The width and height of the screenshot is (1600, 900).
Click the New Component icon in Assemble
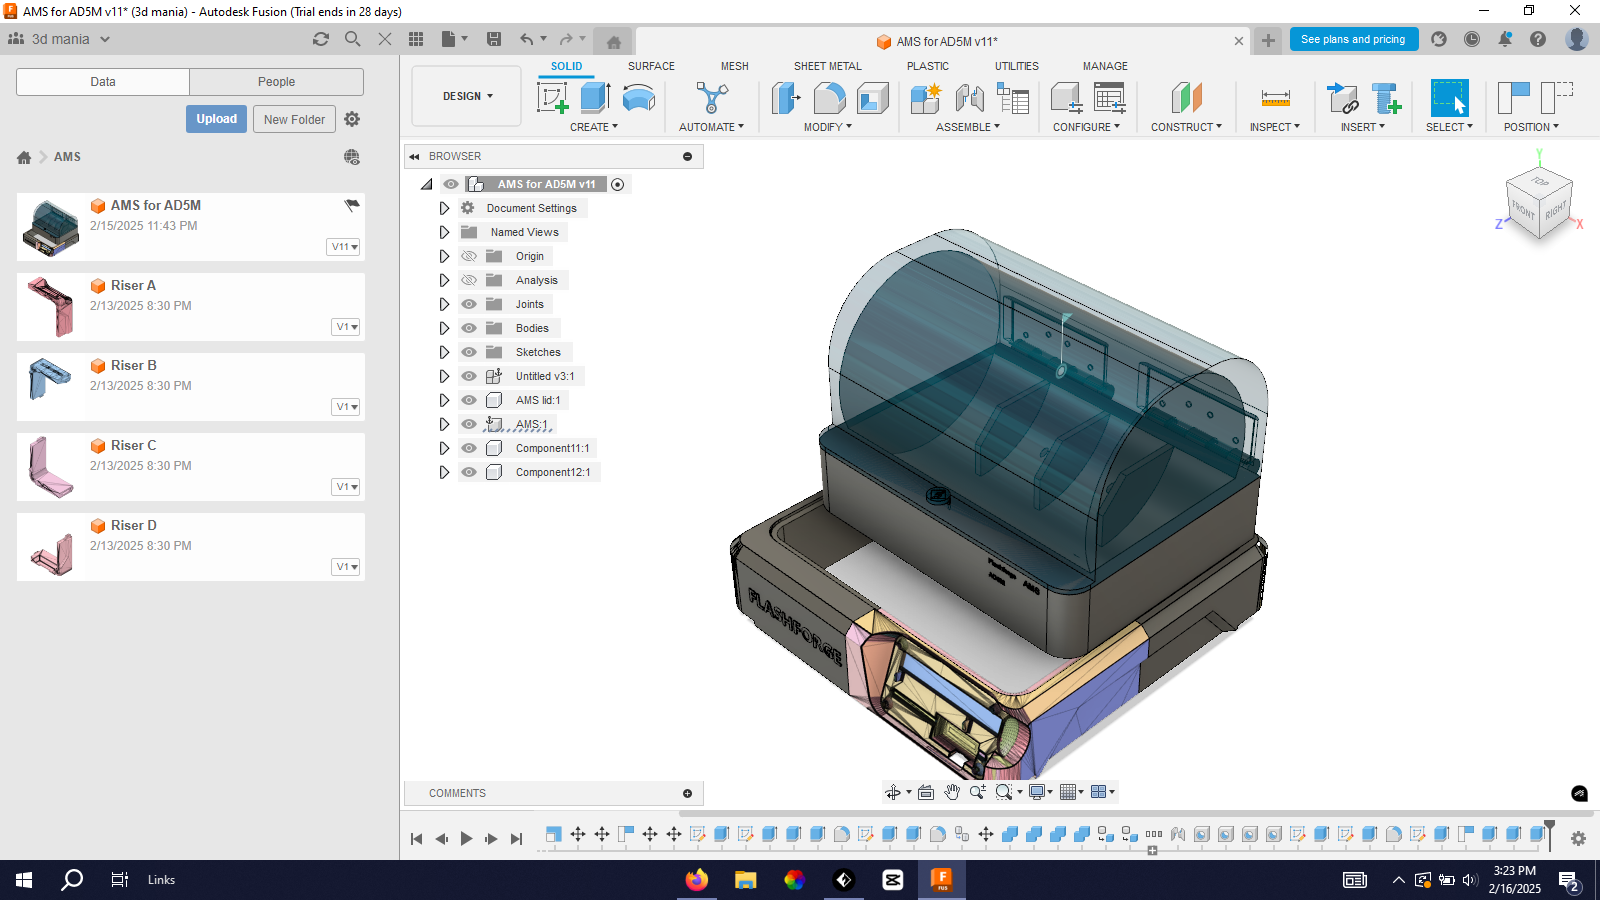(x=926, y=98)
